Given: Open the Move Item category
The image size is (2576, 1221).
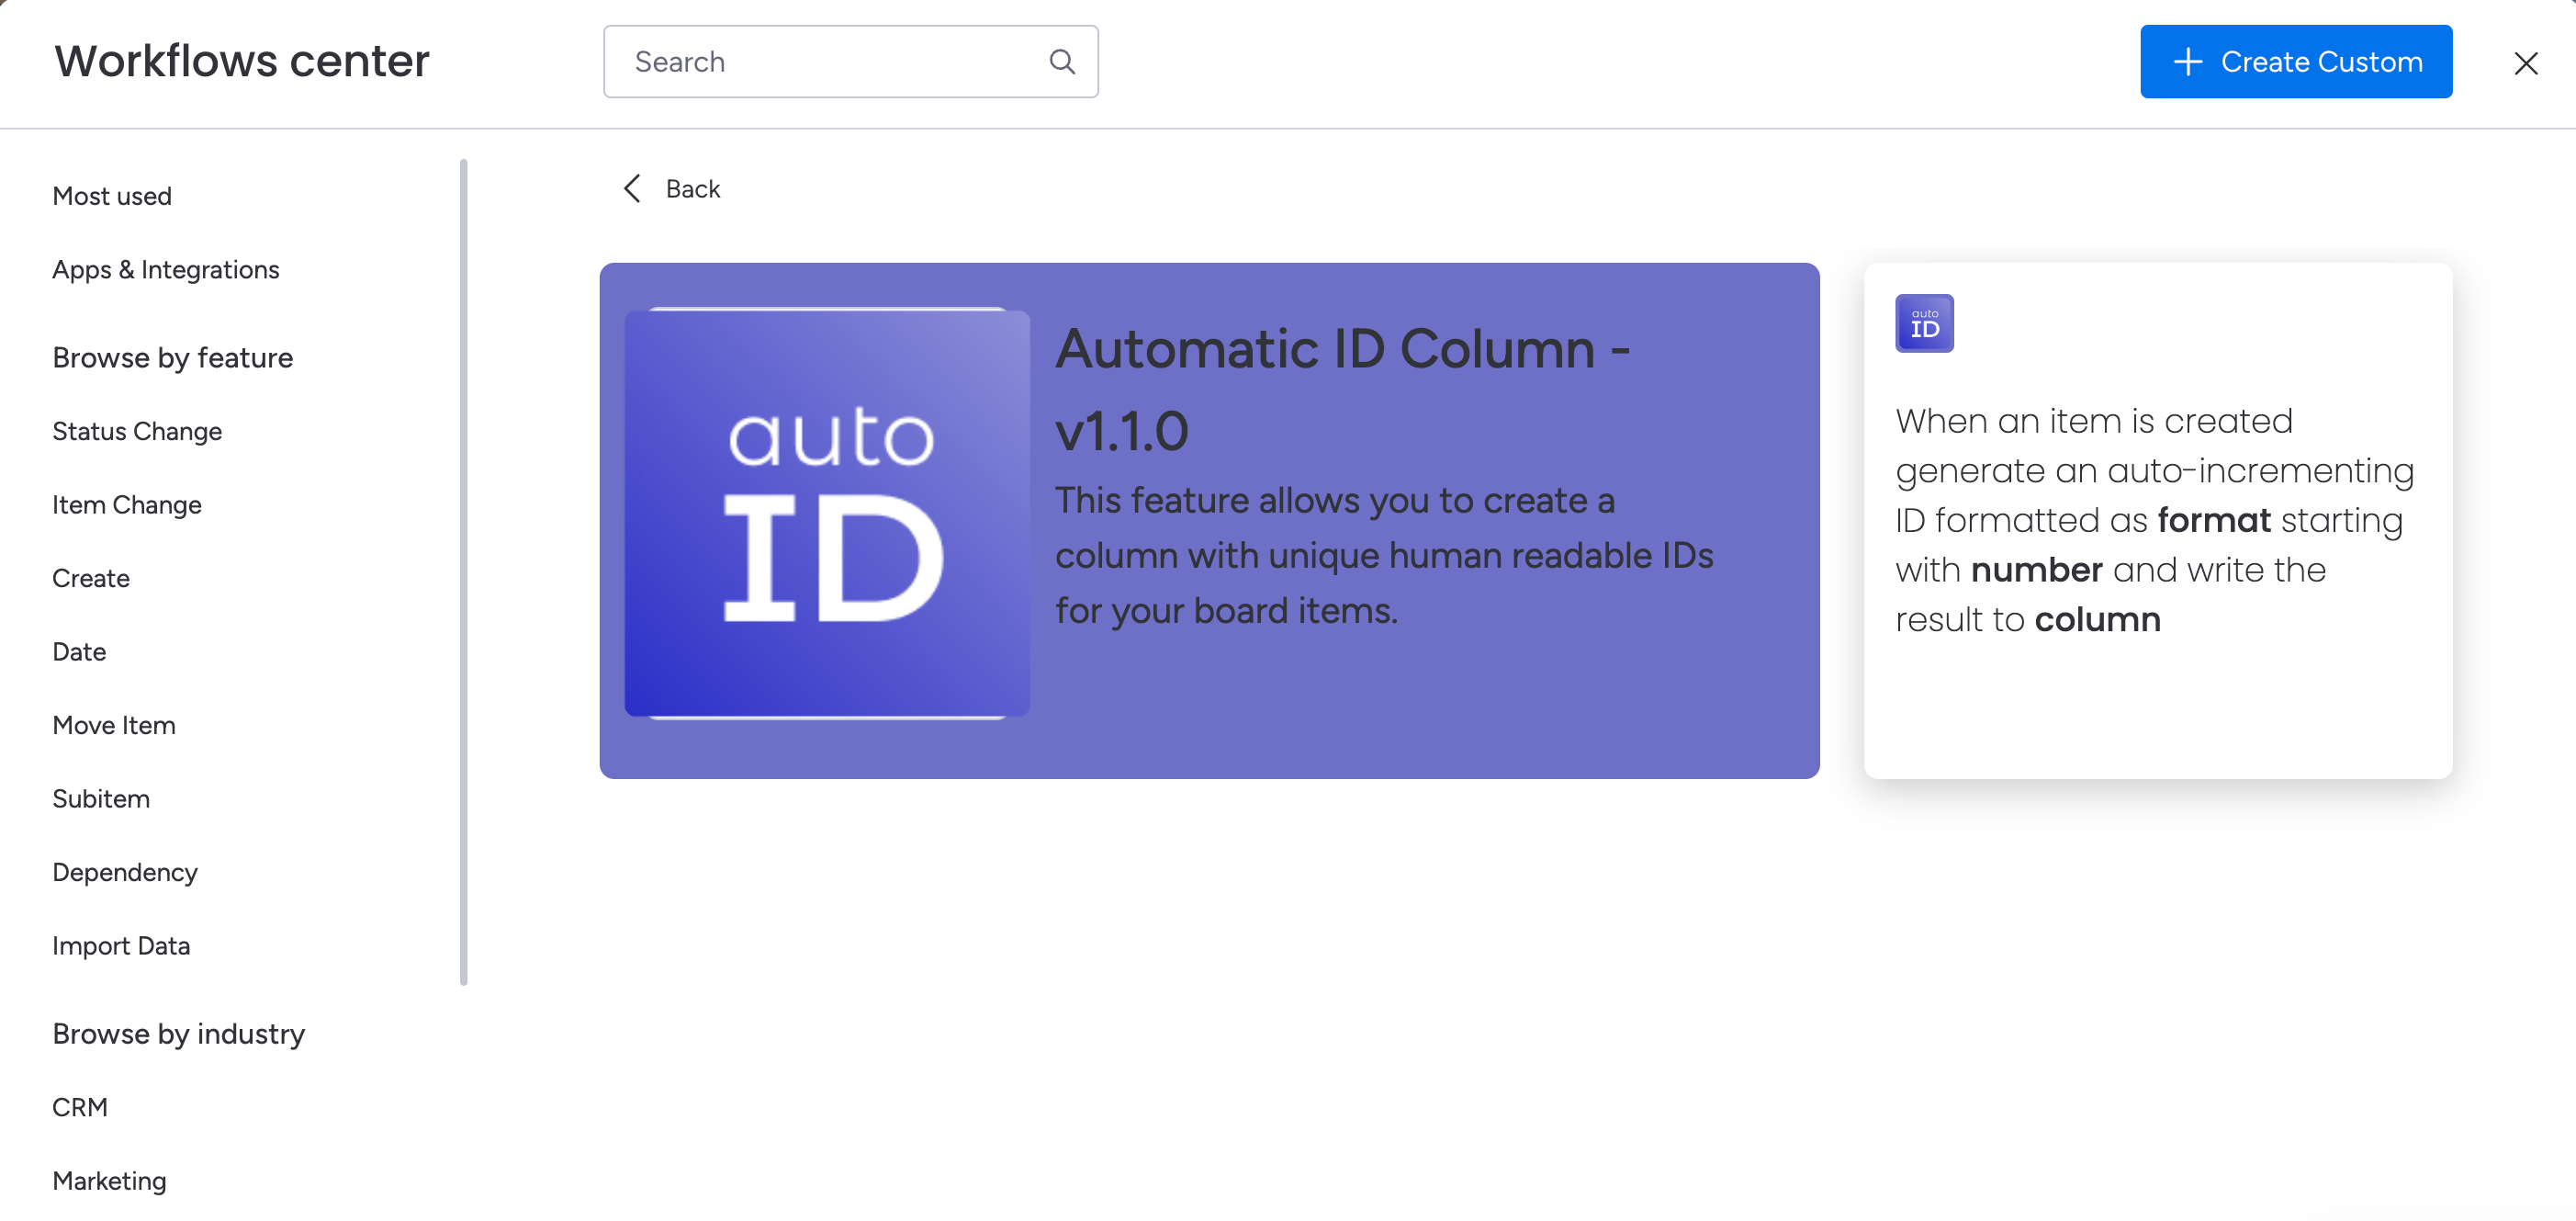Looking at the screenshot, I should tap(114, 725).
